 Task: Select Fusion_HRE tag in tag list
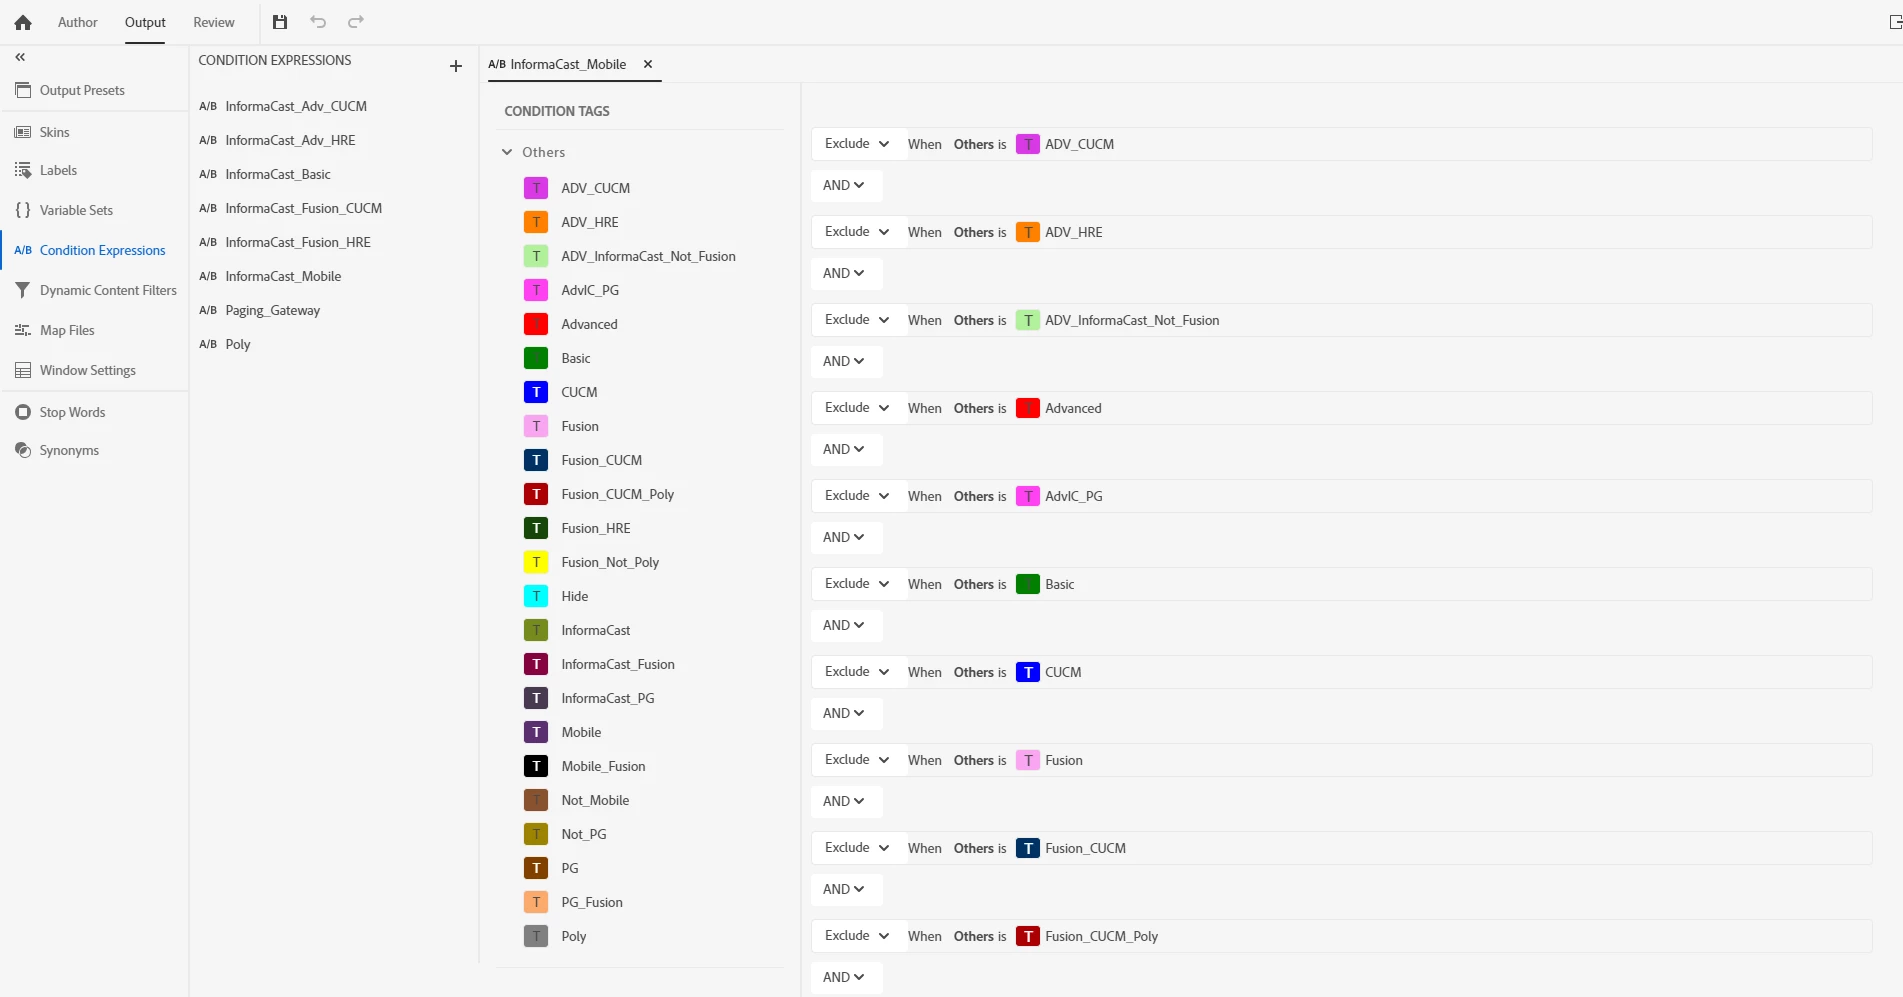[596, 528]
